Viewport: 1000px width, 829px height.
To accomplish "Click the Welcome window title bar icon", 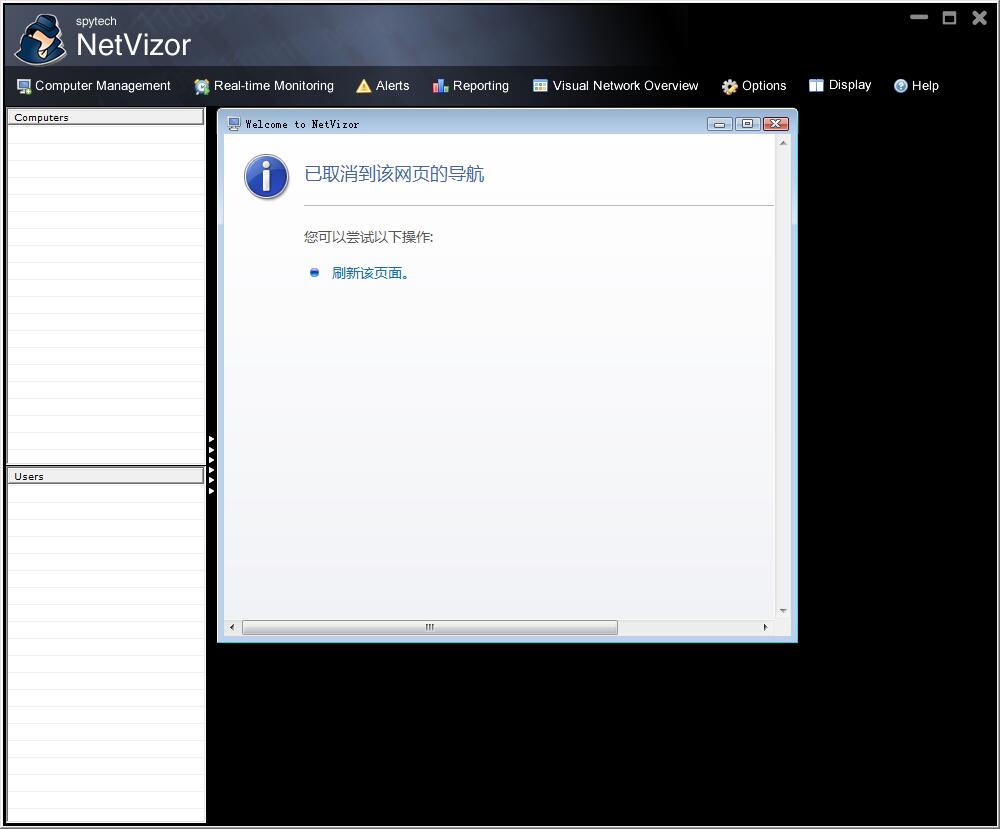I will (x=233, y=123).
